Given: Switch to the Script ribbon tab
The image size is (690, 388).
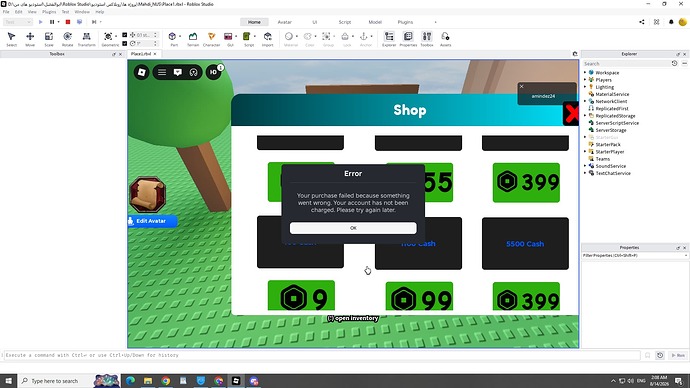Looking at the screenshot, I should 345,22.
